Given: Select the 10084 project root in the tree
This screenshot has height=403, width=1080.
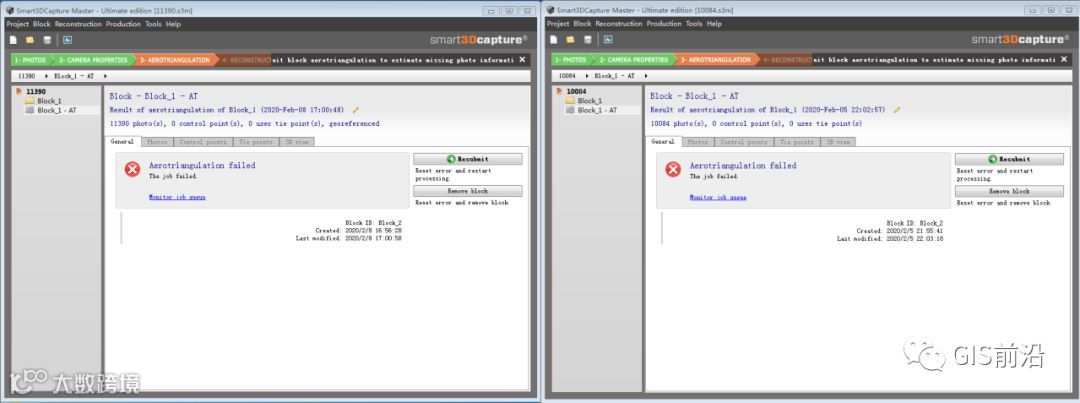Looking at the screenshot, I should [577, 92].
